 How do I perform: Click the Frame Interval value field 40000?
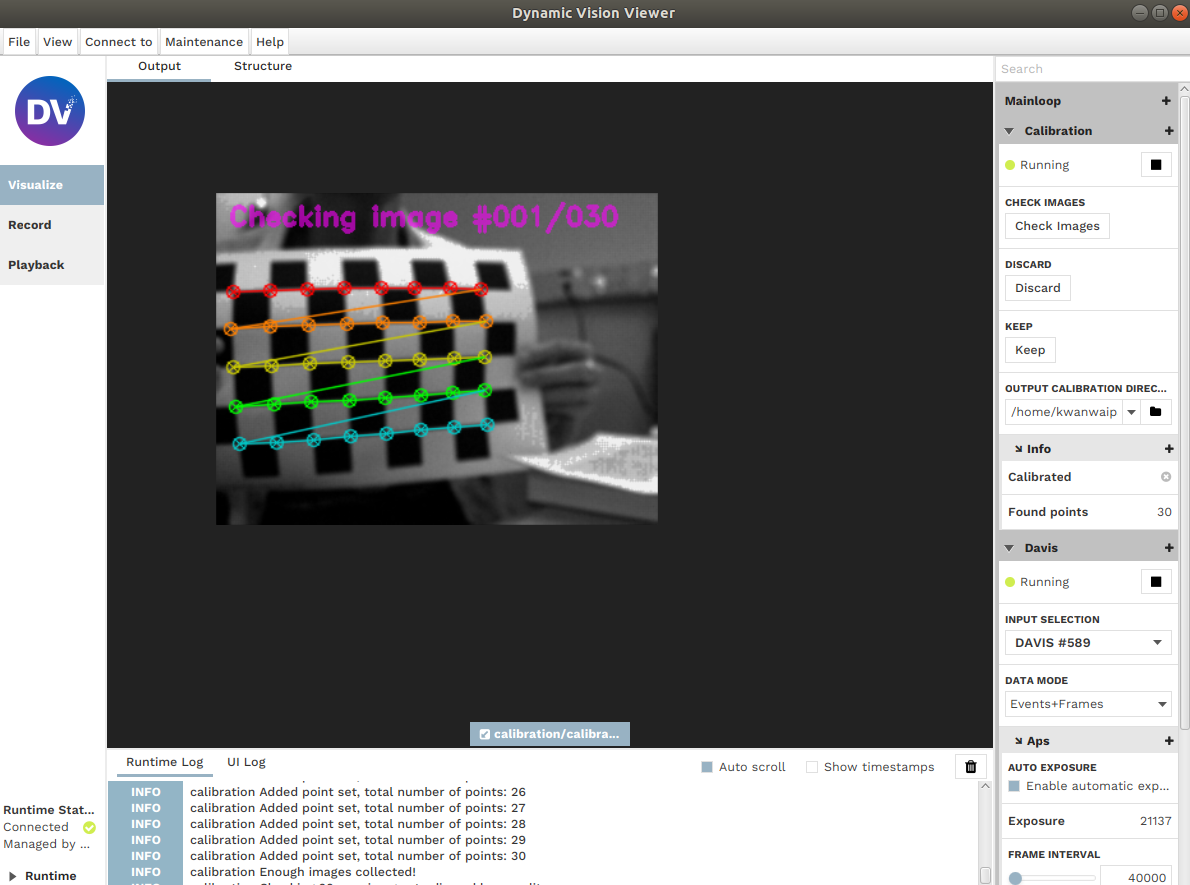[1135, 877]
